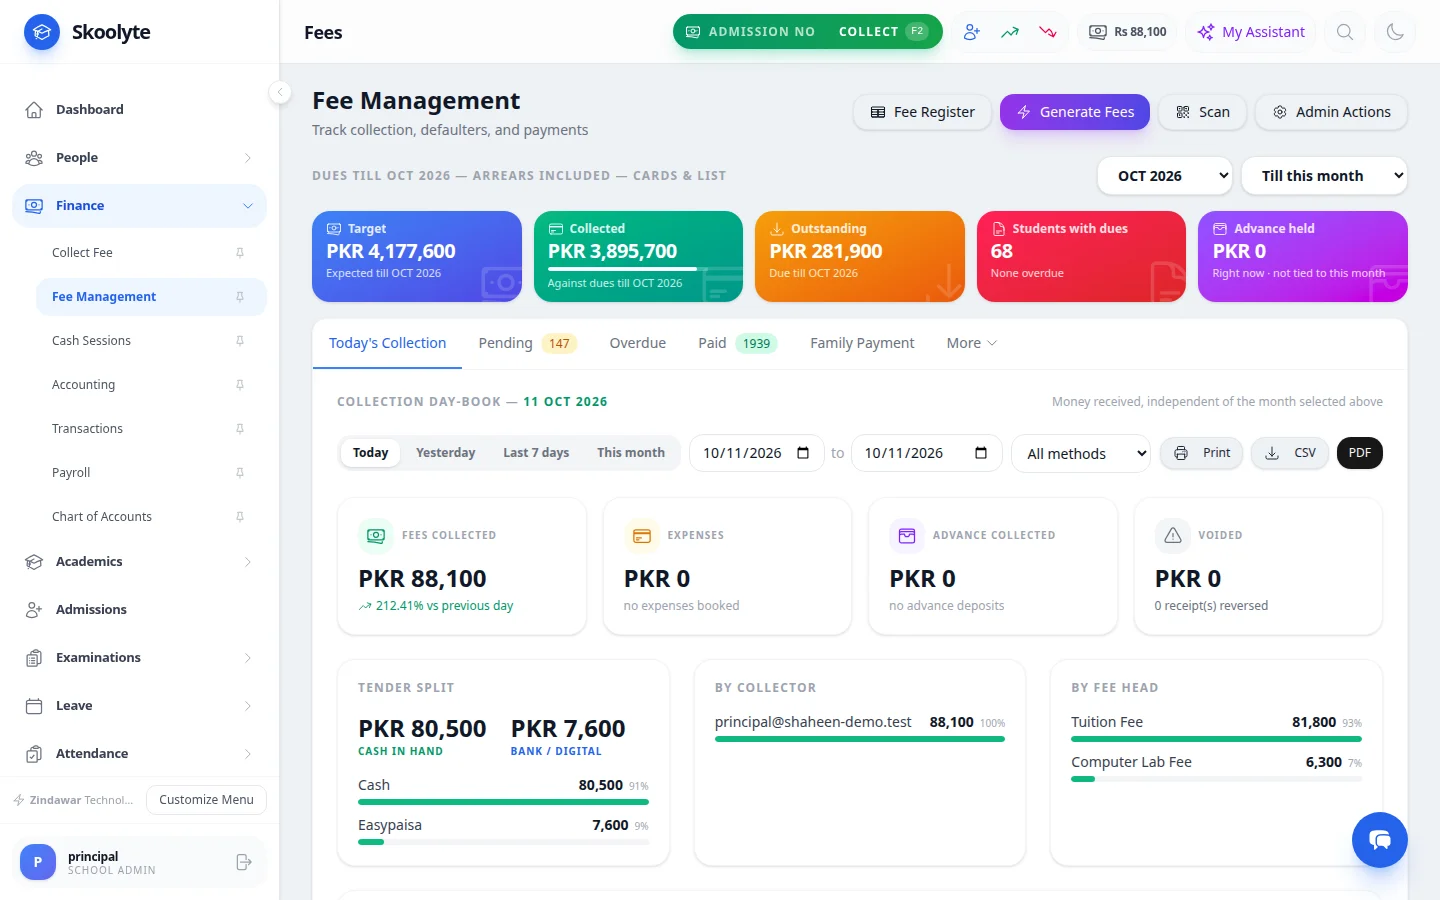1440x900 pixels.
Task: Toggle dark mode moon icon
Action: (x=1395, y=32)
